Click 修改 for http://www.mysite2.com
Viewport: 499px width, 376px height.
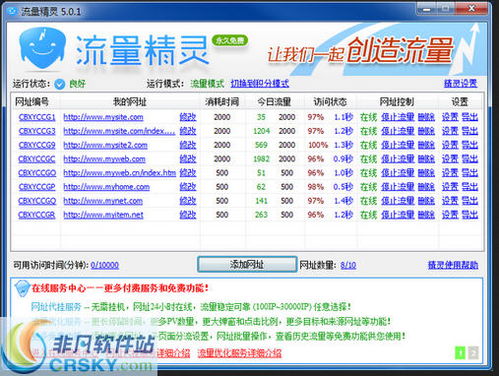click(188, 145)
